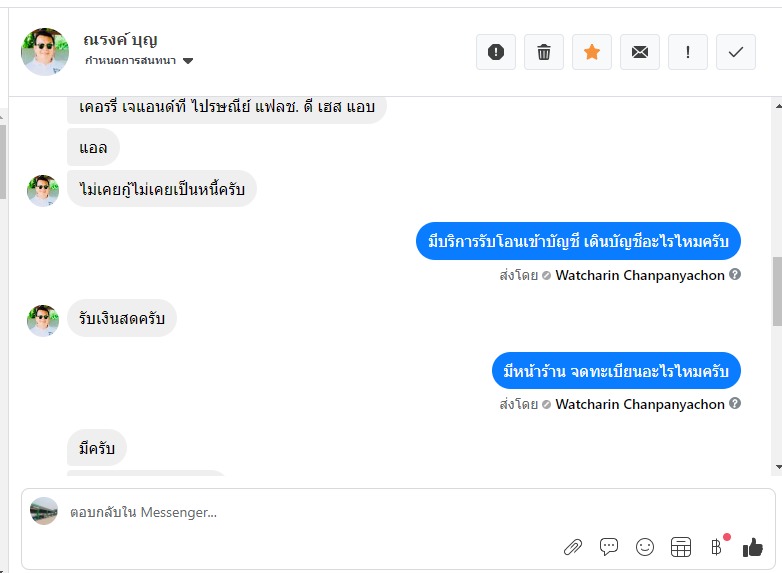782x573 pixels.
Task: Open the baht payment request icon
Action: (x=717, y=547)
